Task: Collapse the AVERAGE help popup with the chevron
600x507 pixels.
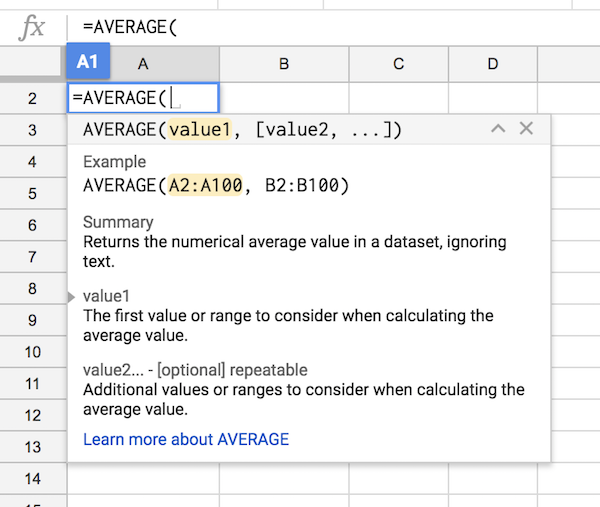Action: coord(498,129)
